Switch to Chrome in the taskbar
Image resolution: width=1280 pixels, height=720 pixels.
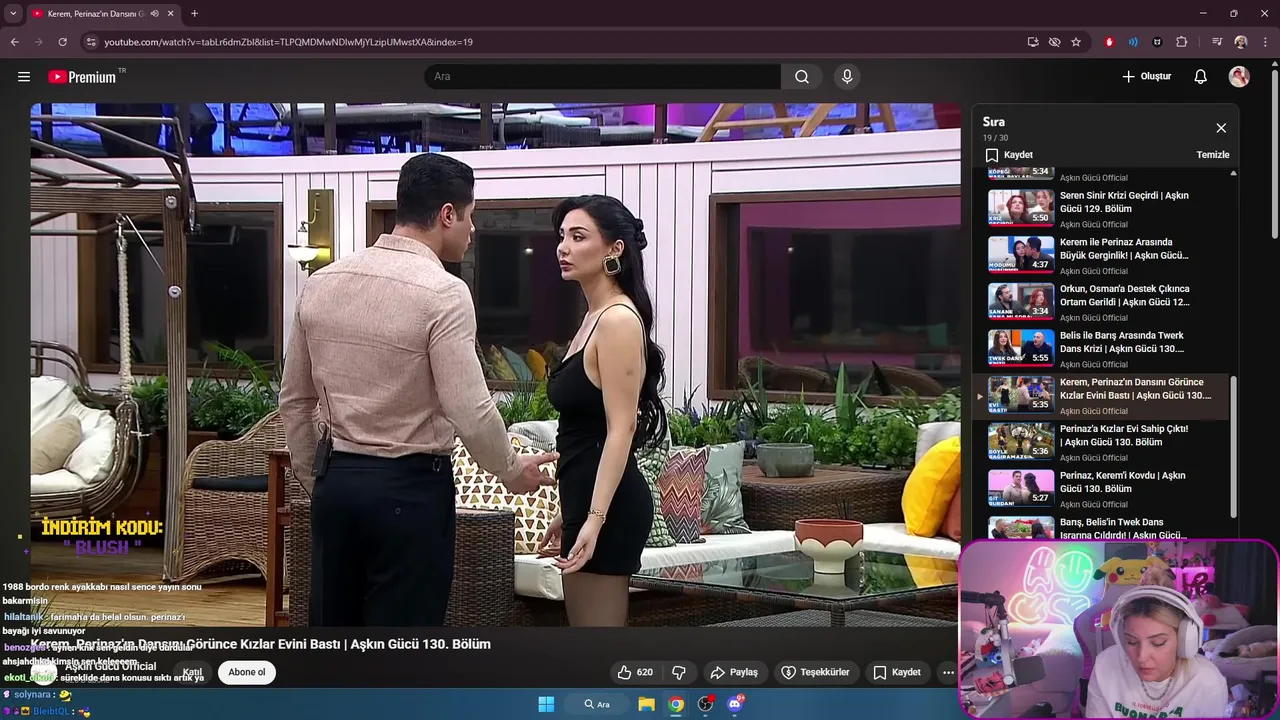pyautogui.click(x=677, y=704)
